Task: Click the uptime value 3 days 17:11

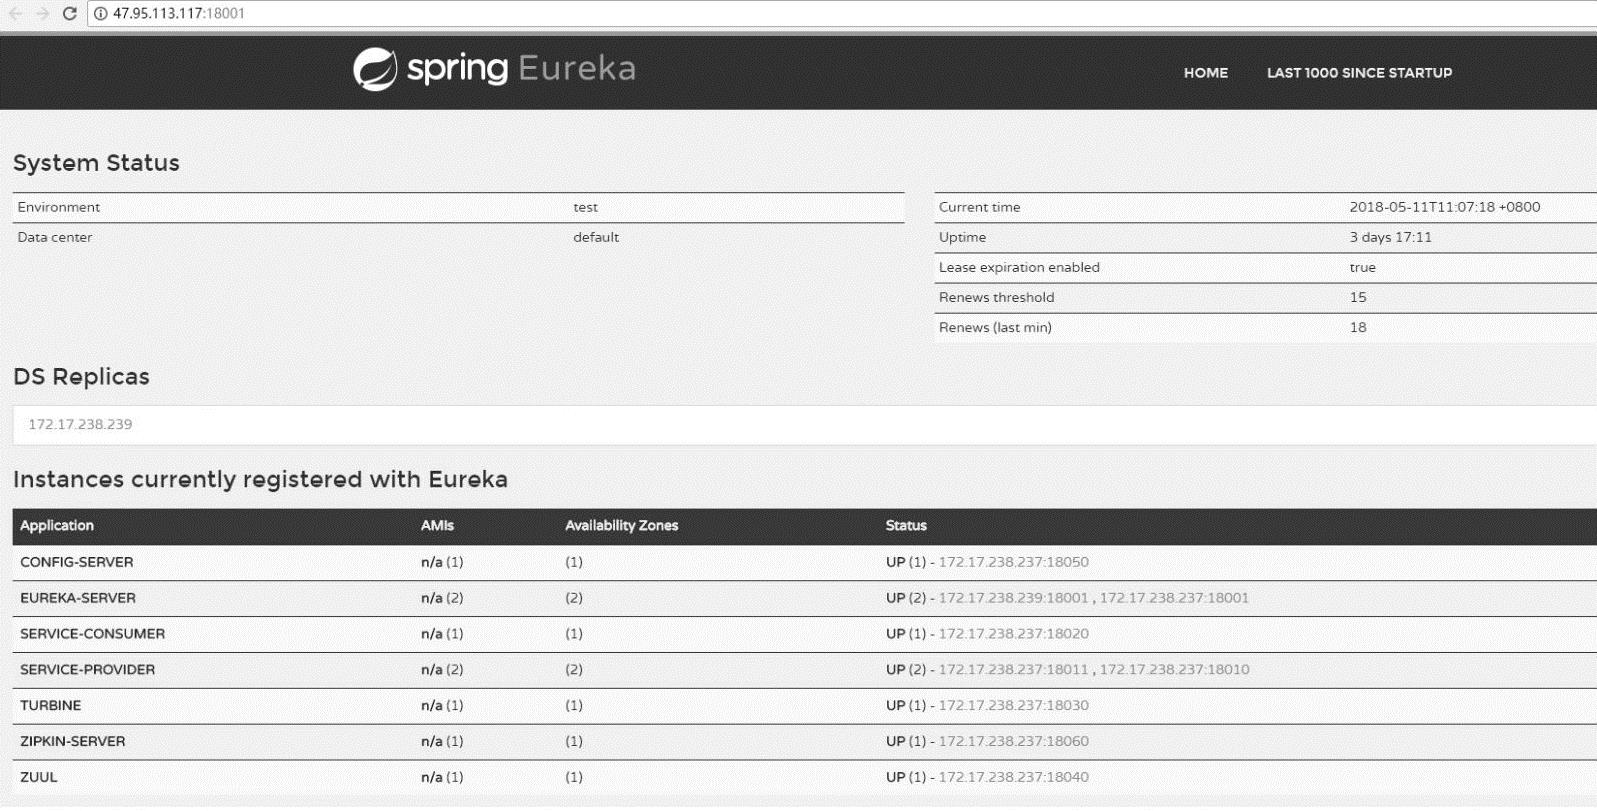Action: point(1391,237)
